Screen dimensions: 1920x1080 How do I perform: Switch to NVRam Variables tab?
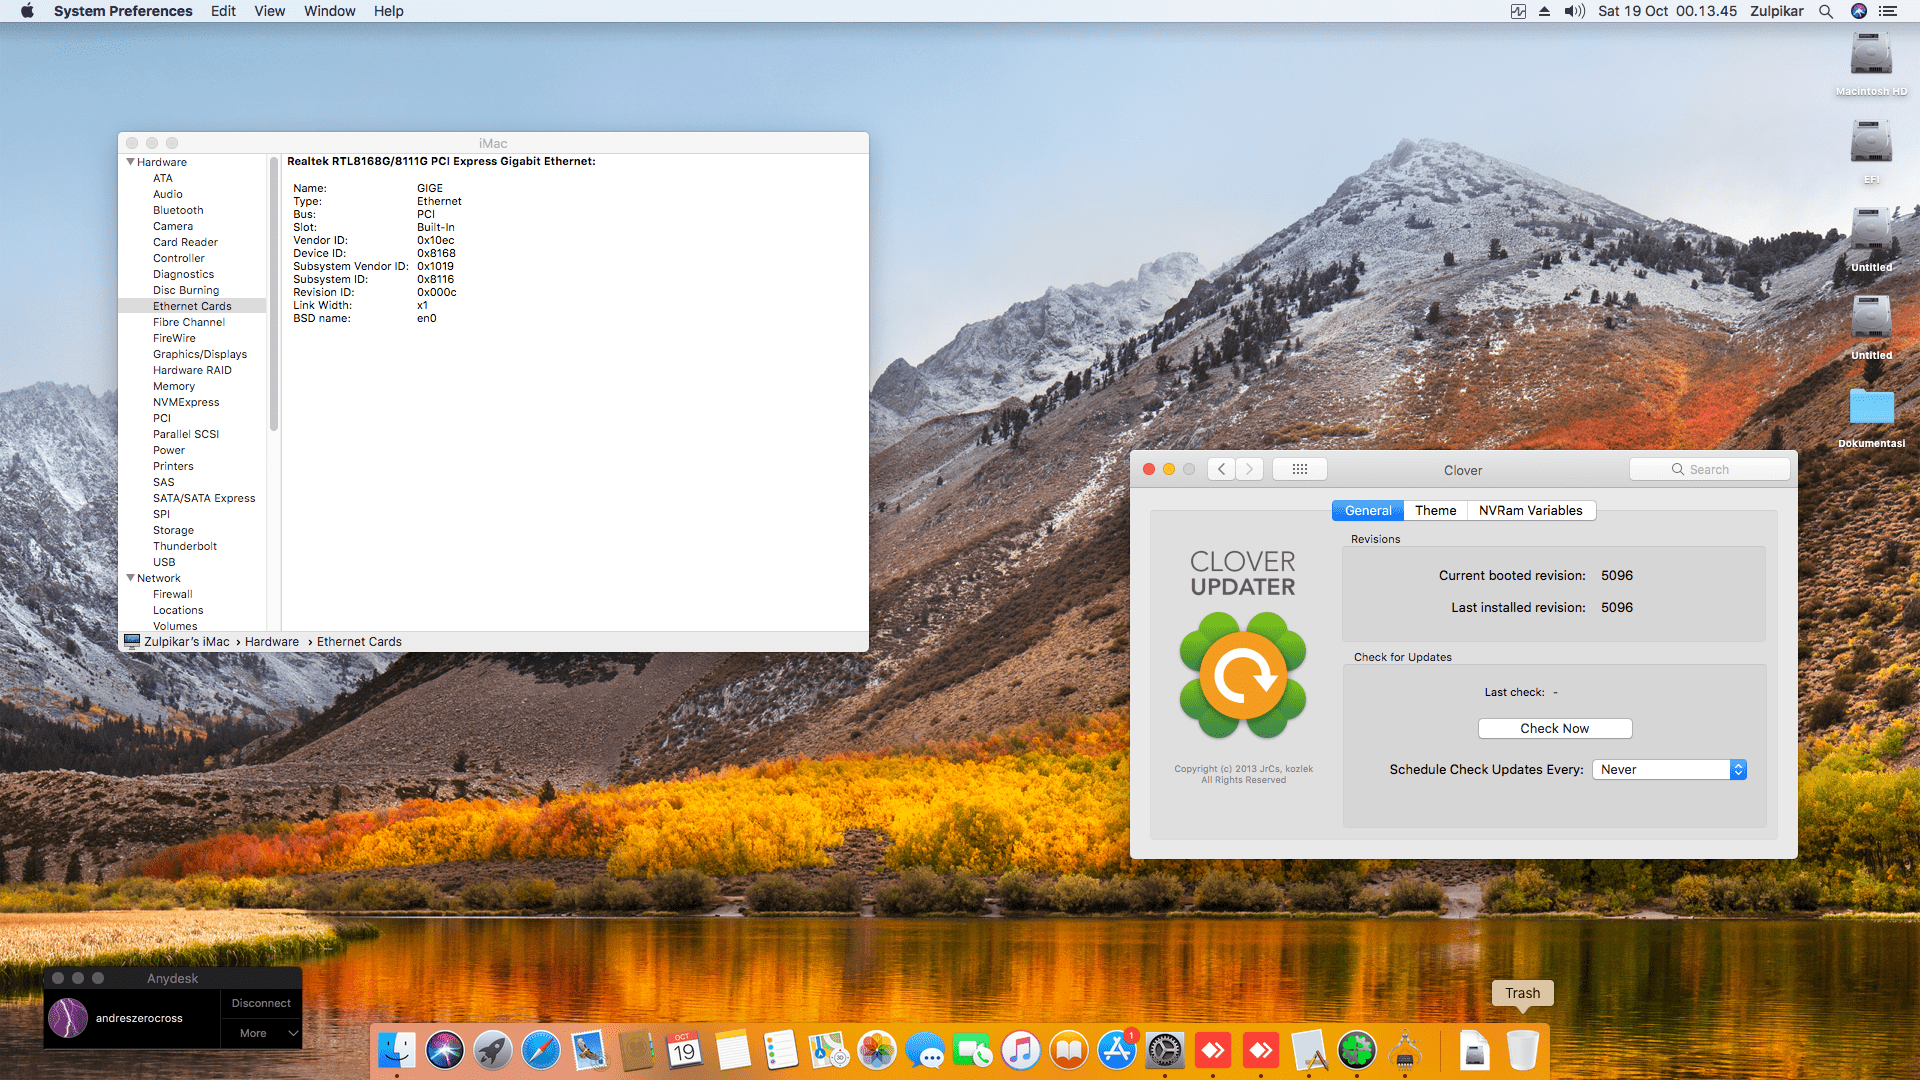(1530, 510)
